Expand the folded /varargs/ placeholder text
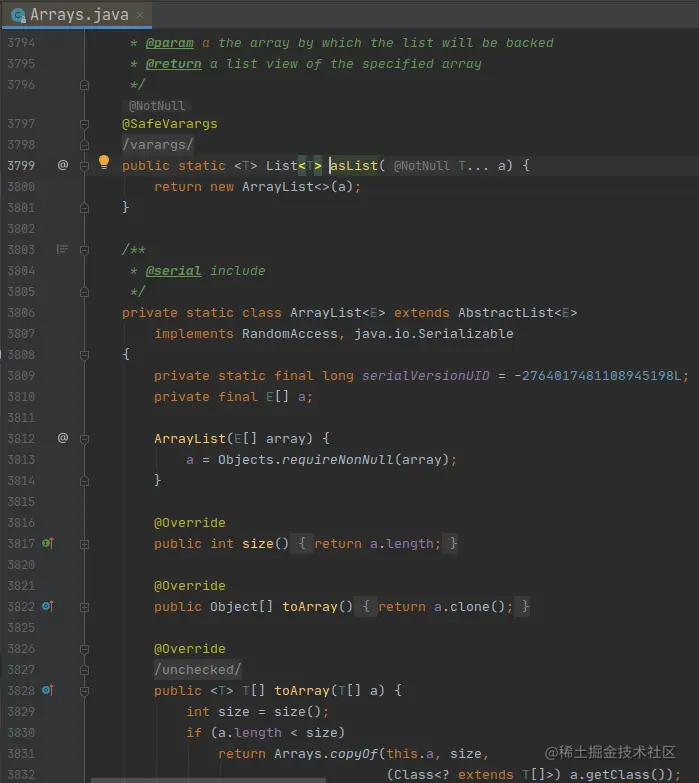The image size is (699, 783). pyautogui.click(x=157, y=145)
